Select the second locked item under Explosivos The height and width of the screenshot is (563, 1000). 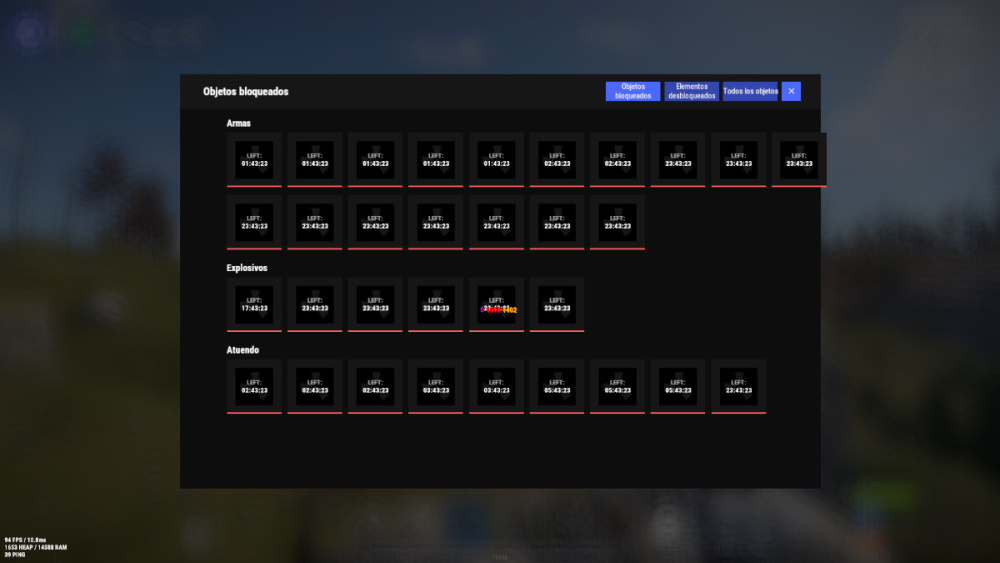pyautogui.click(x=315, y=304)
